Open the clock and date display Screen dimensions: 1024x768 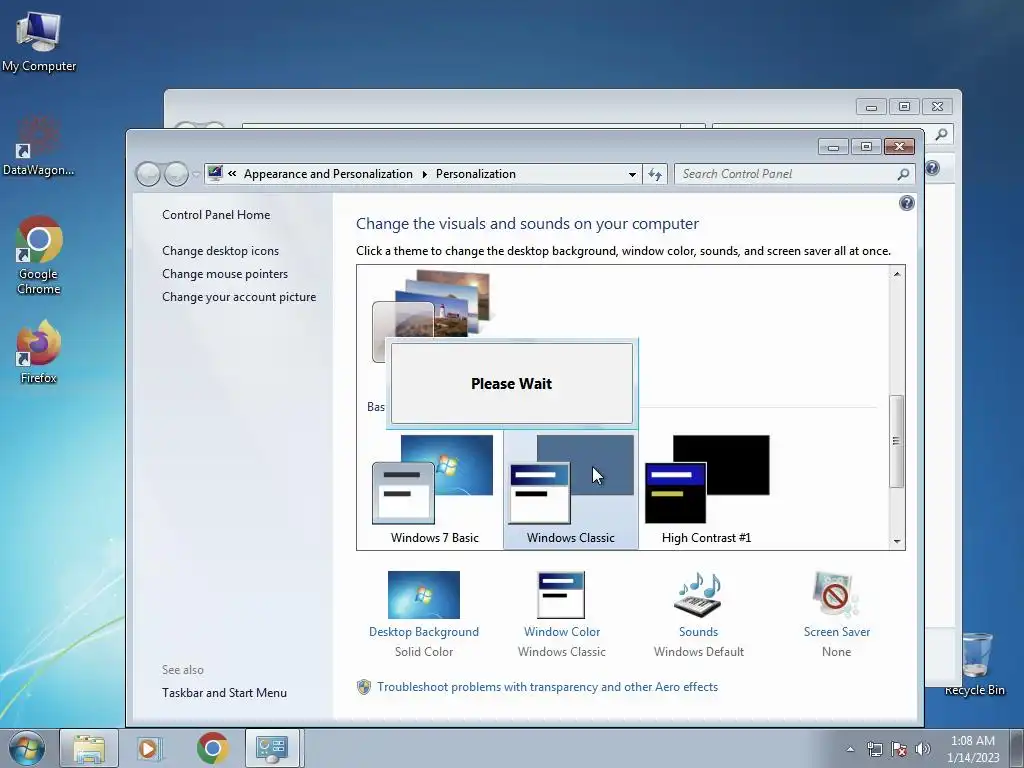point(973,749)
